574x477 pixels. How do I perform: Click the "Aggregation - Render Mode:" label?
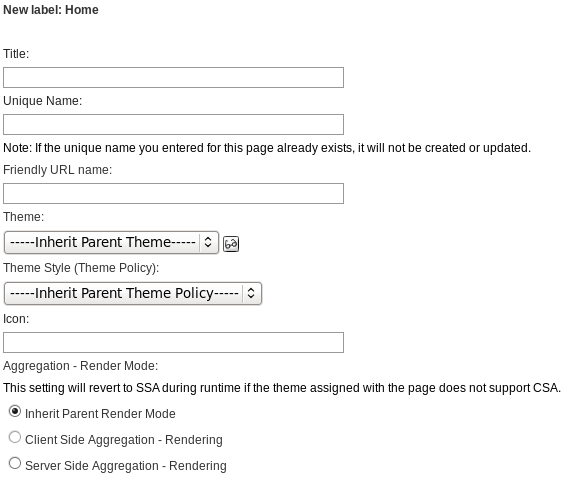pyautogui.click(x=81, y=366)
